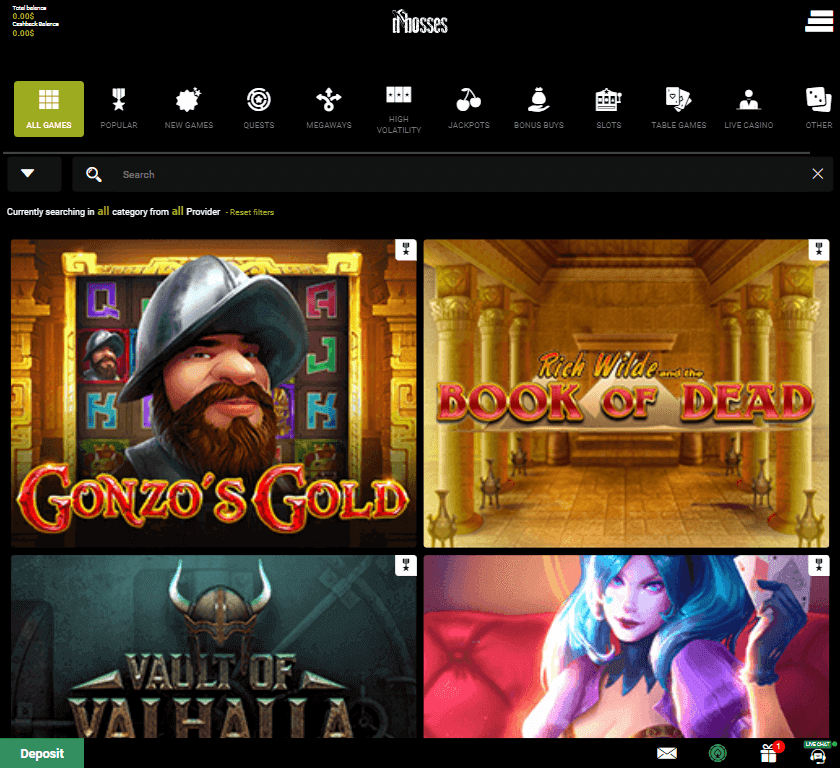Open the Other games category
Image resolution: width=840 pixels, height=768 pixels.
click(x=819, y=109)
